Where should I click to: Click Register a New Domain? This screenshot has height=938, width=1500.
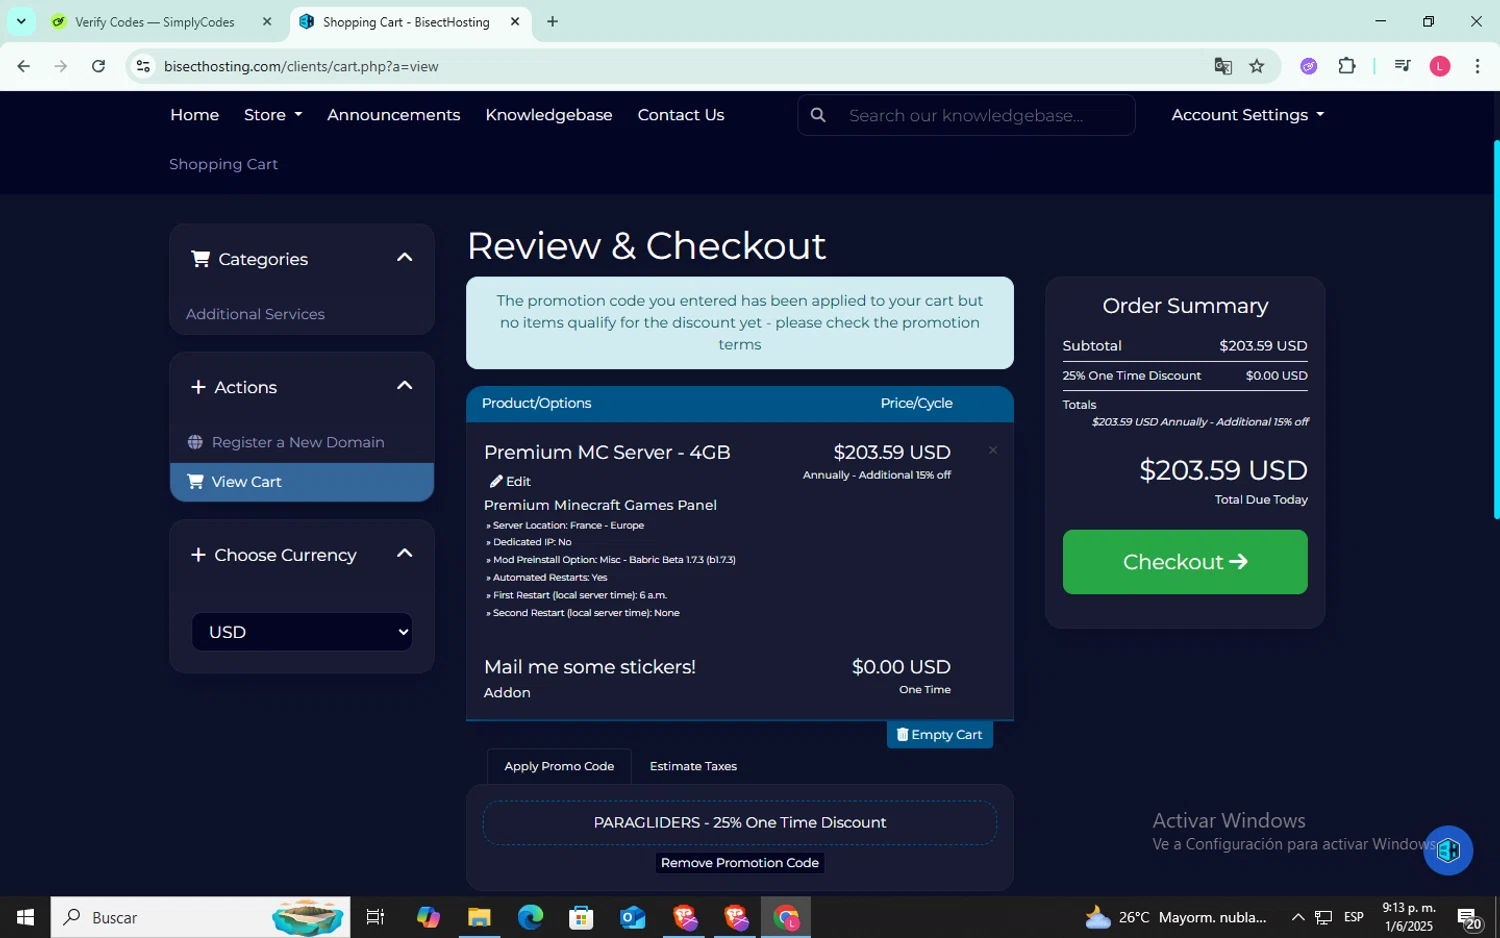pyautogui.click(x=298, y=442)
